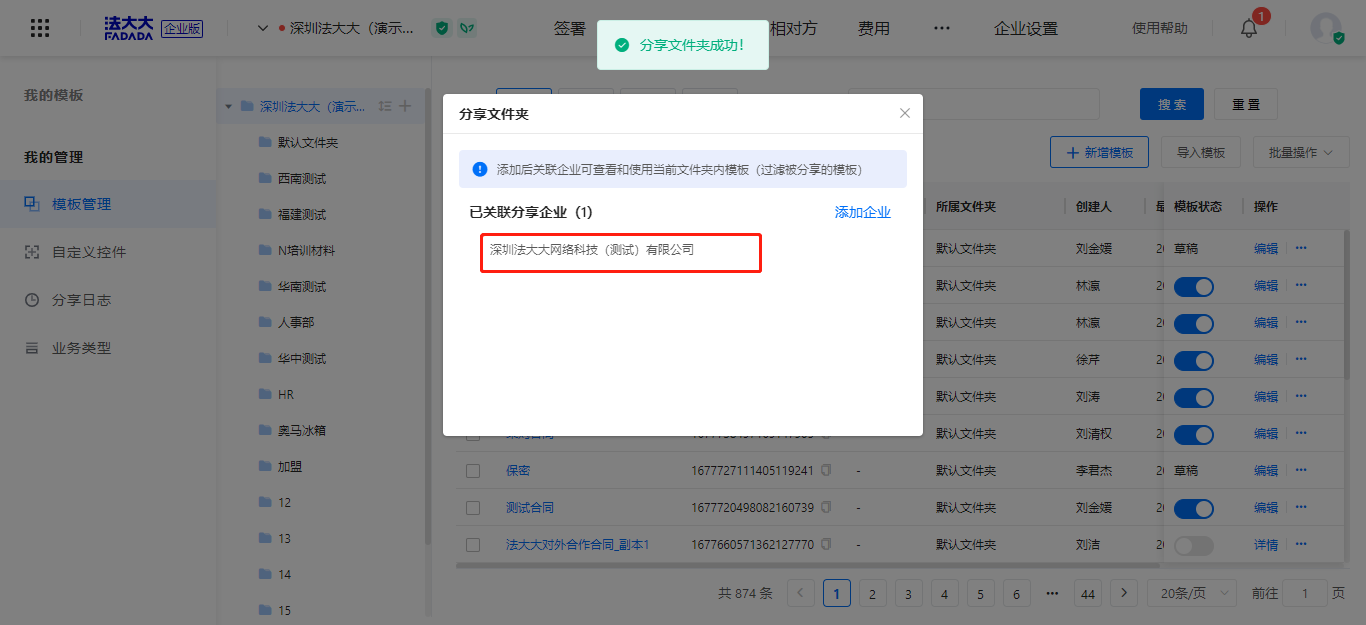Copy ID of 法大大对外合作合同_副本1
This screenshot has height=625, width=1366.
[x=826, y=544]
